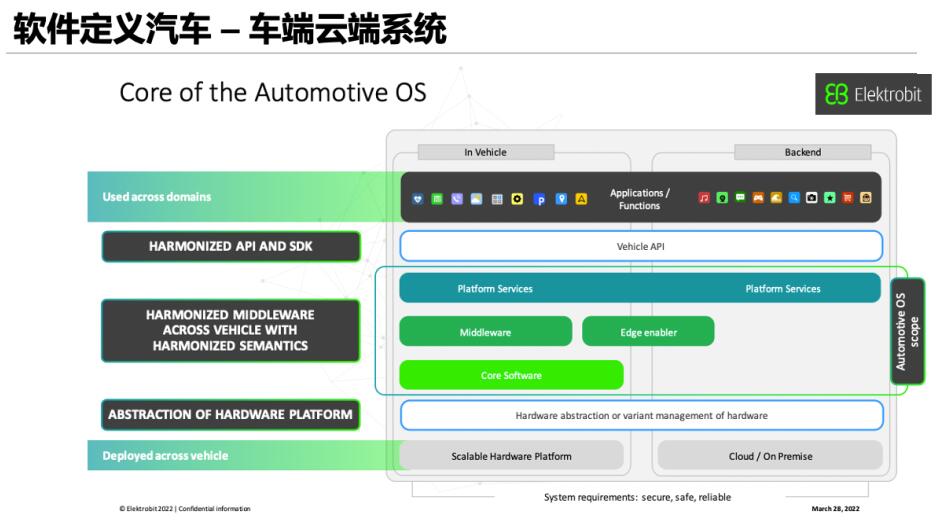Click the Vehicle API box
Viewport: 944px width, 525px height.
click(641, 246)
